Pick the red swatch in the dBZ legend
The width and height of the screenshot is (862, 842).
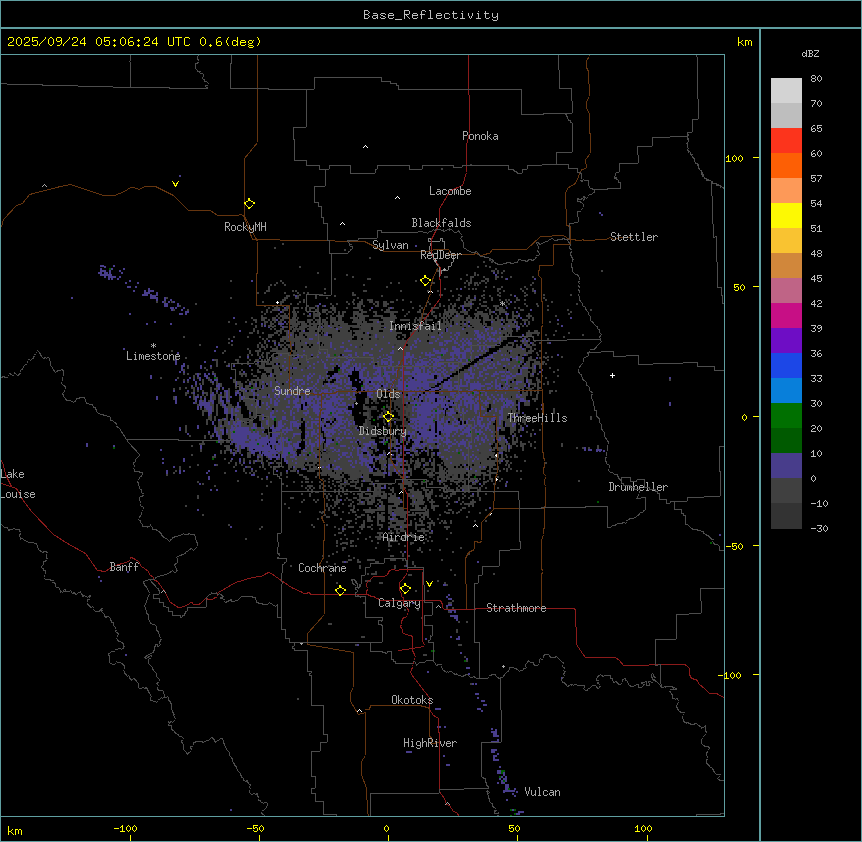point(786,140)
